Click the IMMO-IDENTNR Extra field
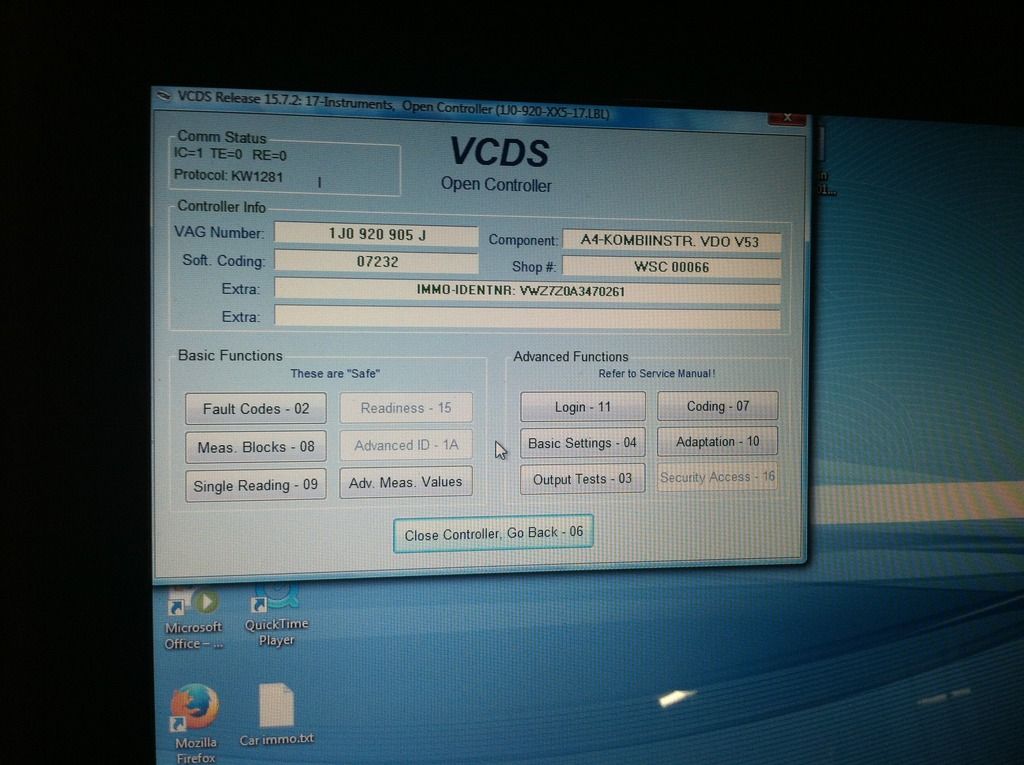This screenshot has height=765, width=1024. 526,291
